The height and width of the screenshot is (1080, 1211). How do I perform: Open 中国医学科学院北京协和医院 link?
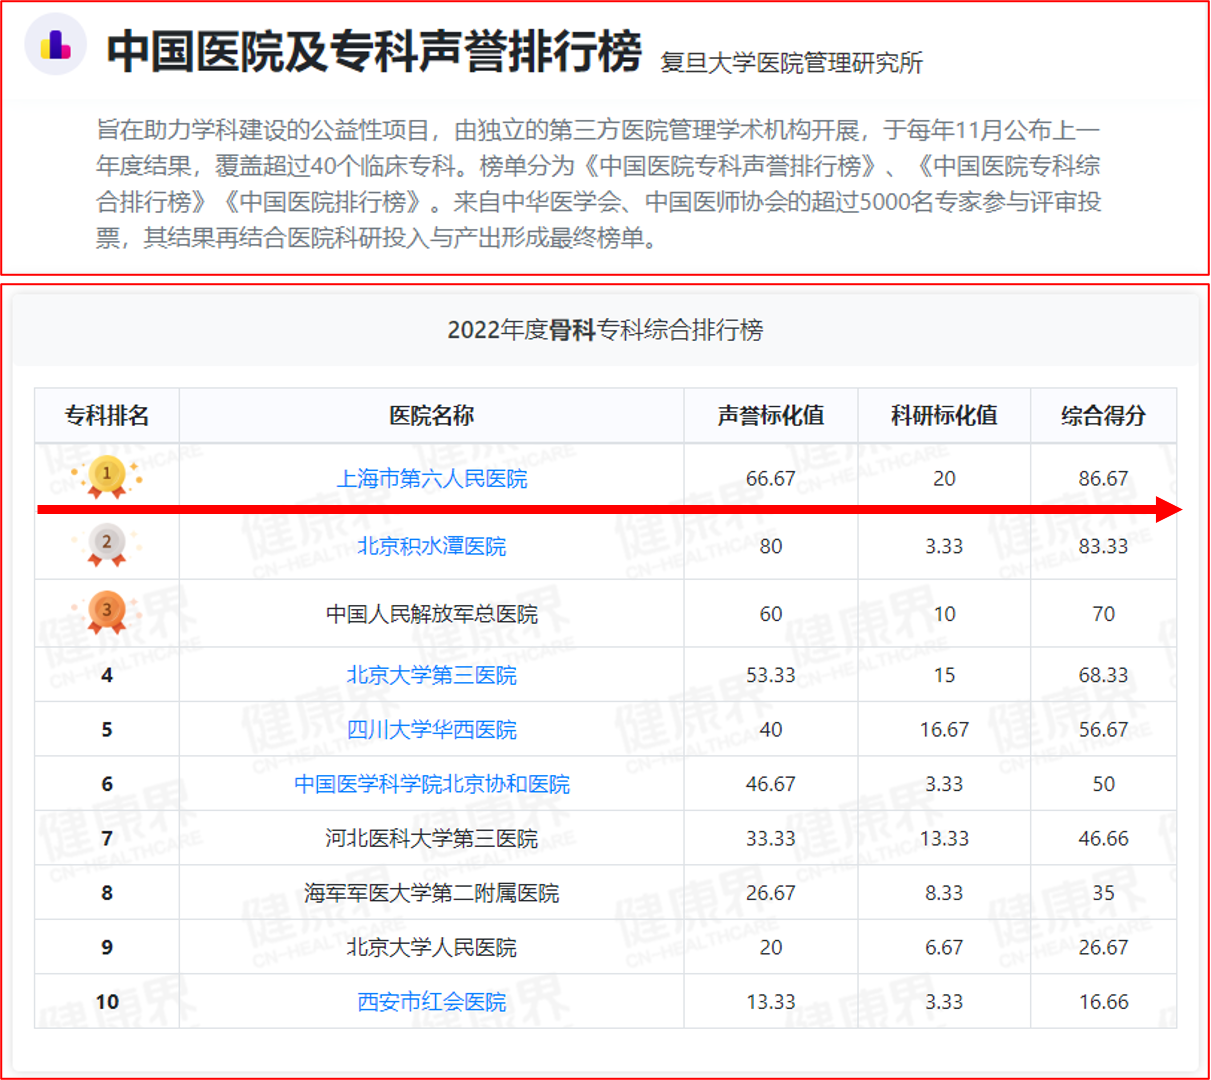point(432,784)
